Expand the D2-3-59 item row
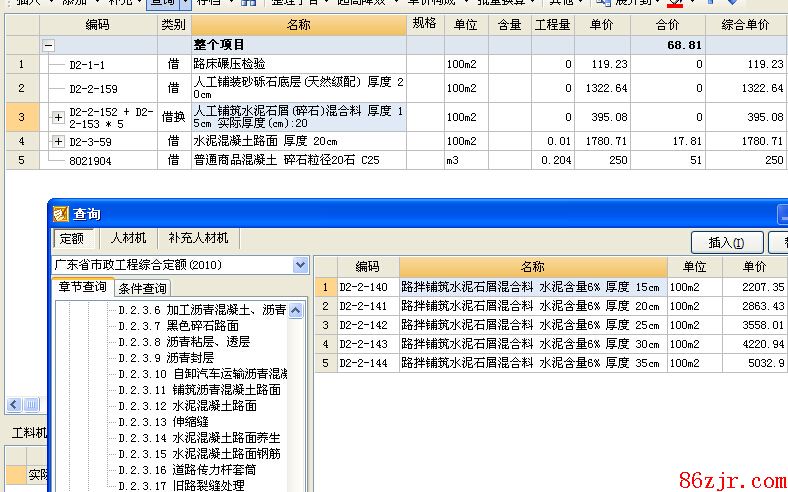 pyautogui.click(x=58, y=142)
